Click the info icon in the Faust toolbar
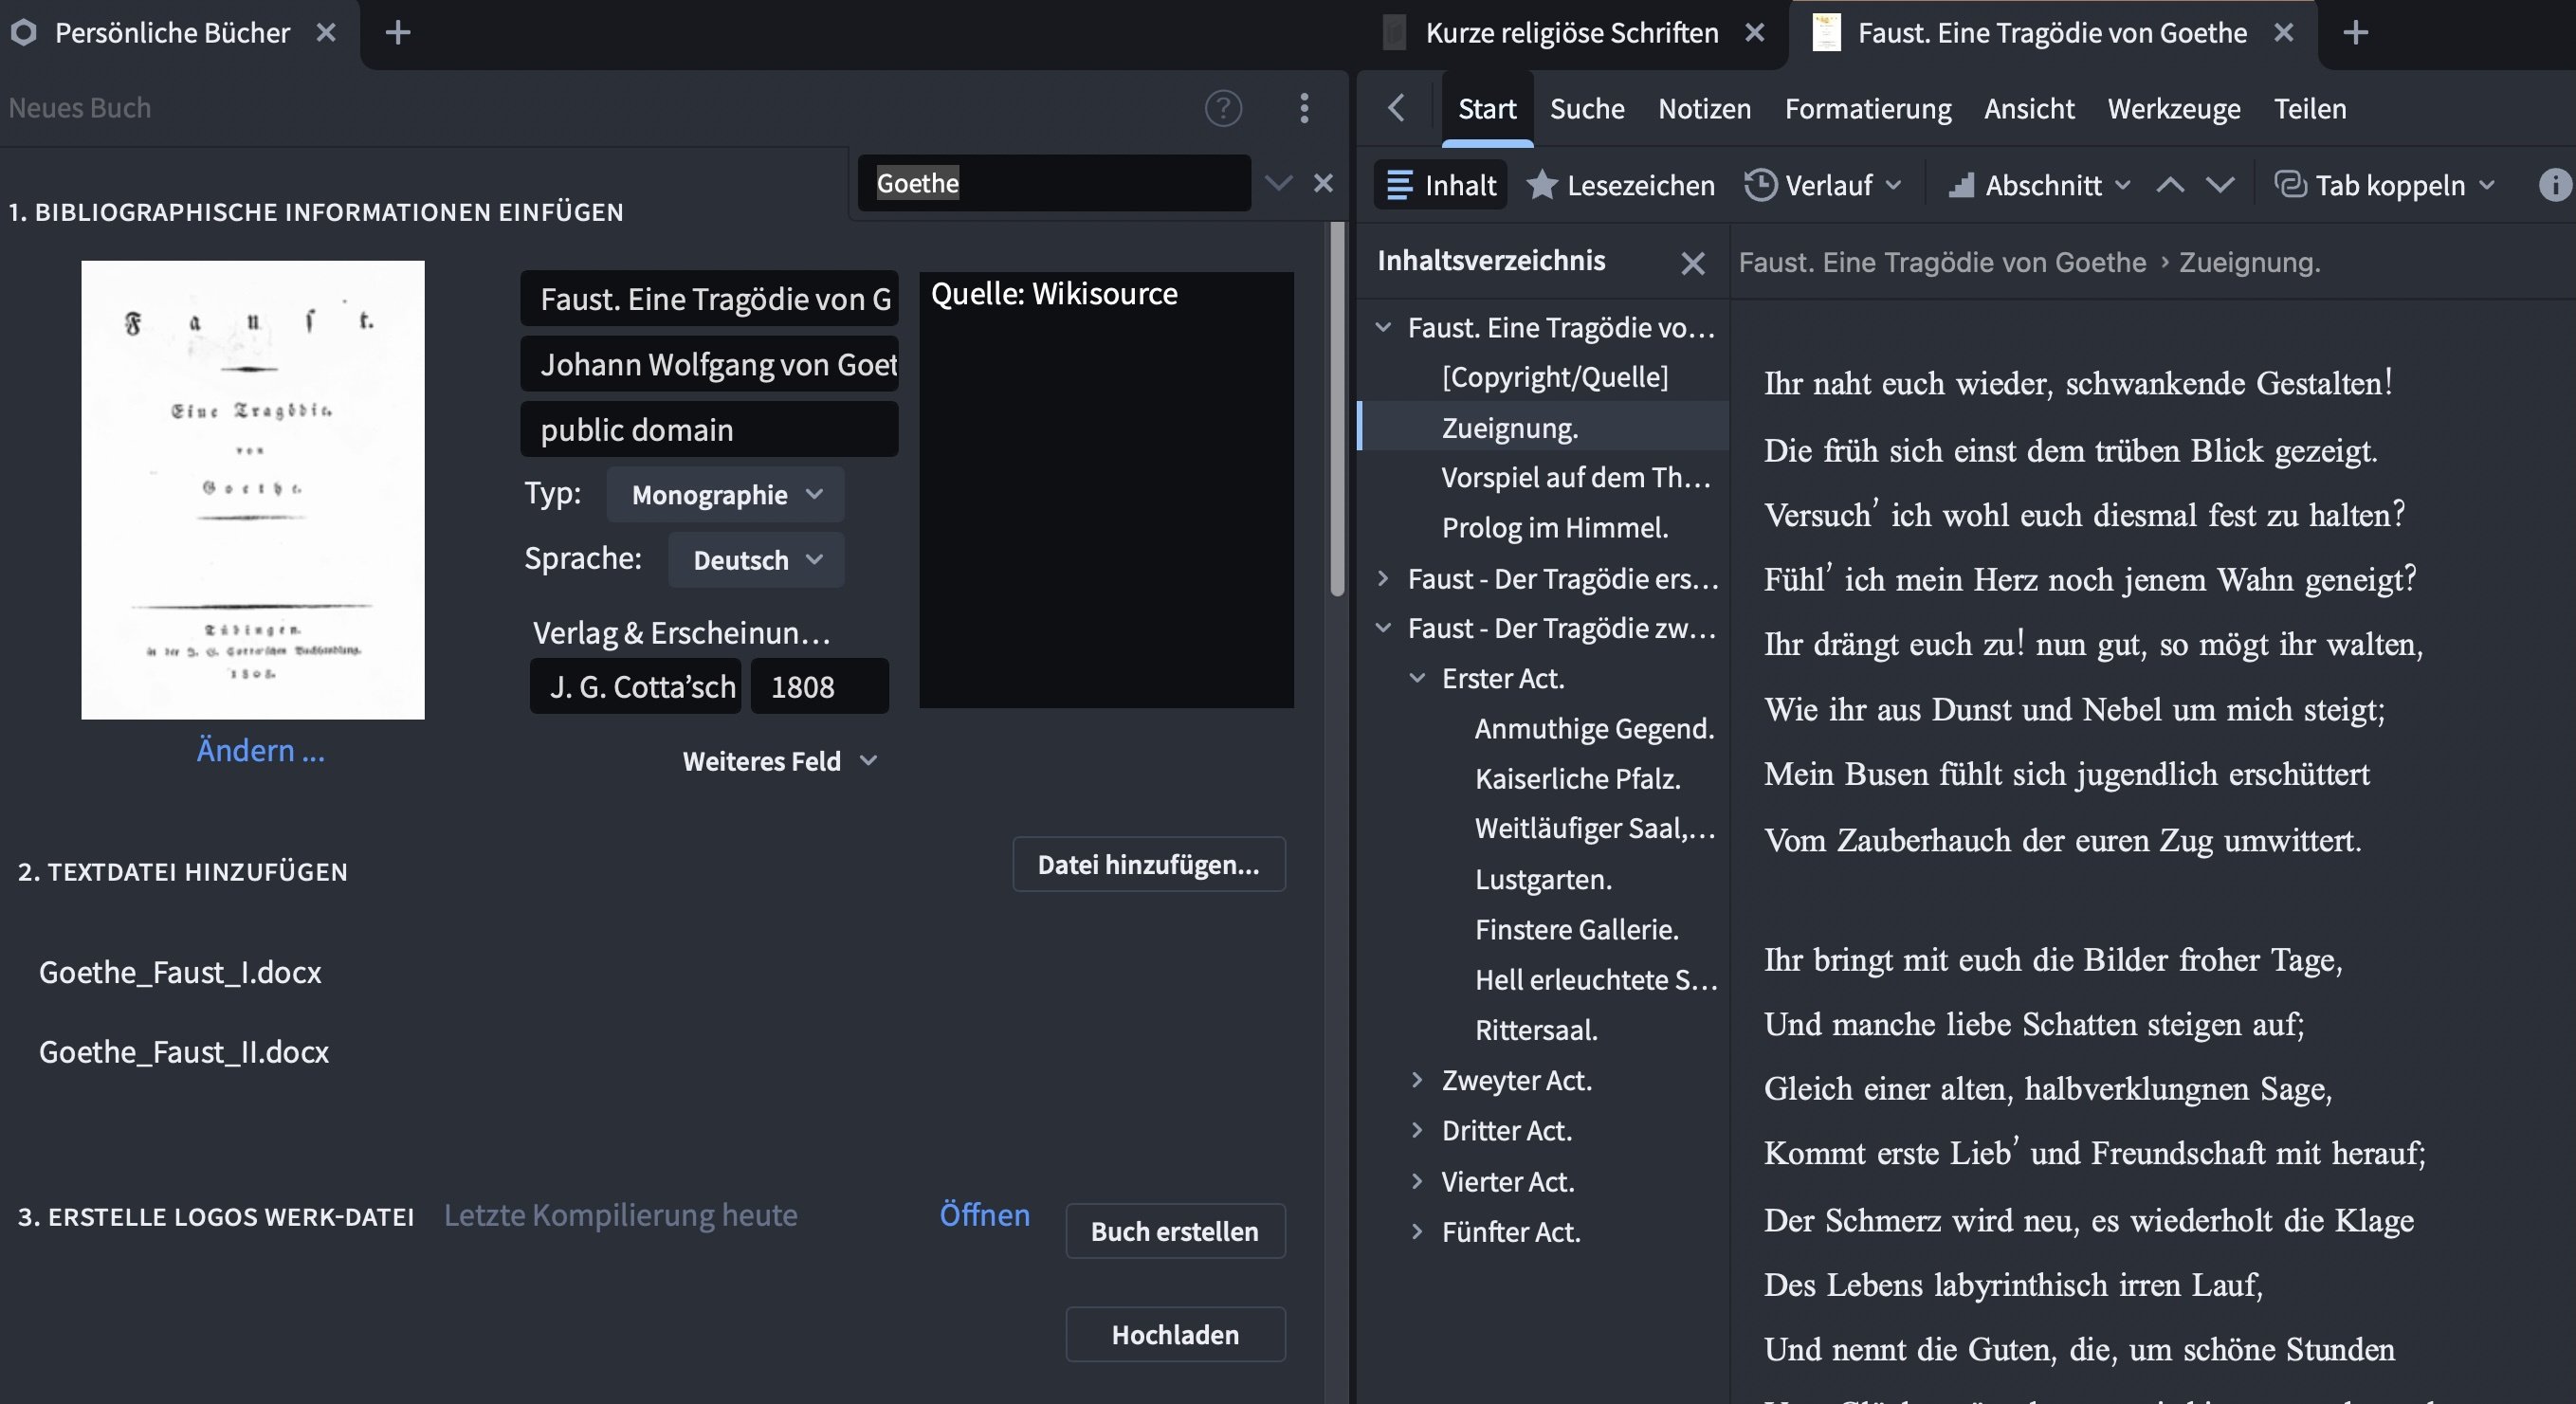The height and width of the screenshot is (1404, 2576). tap(2555, 185)
